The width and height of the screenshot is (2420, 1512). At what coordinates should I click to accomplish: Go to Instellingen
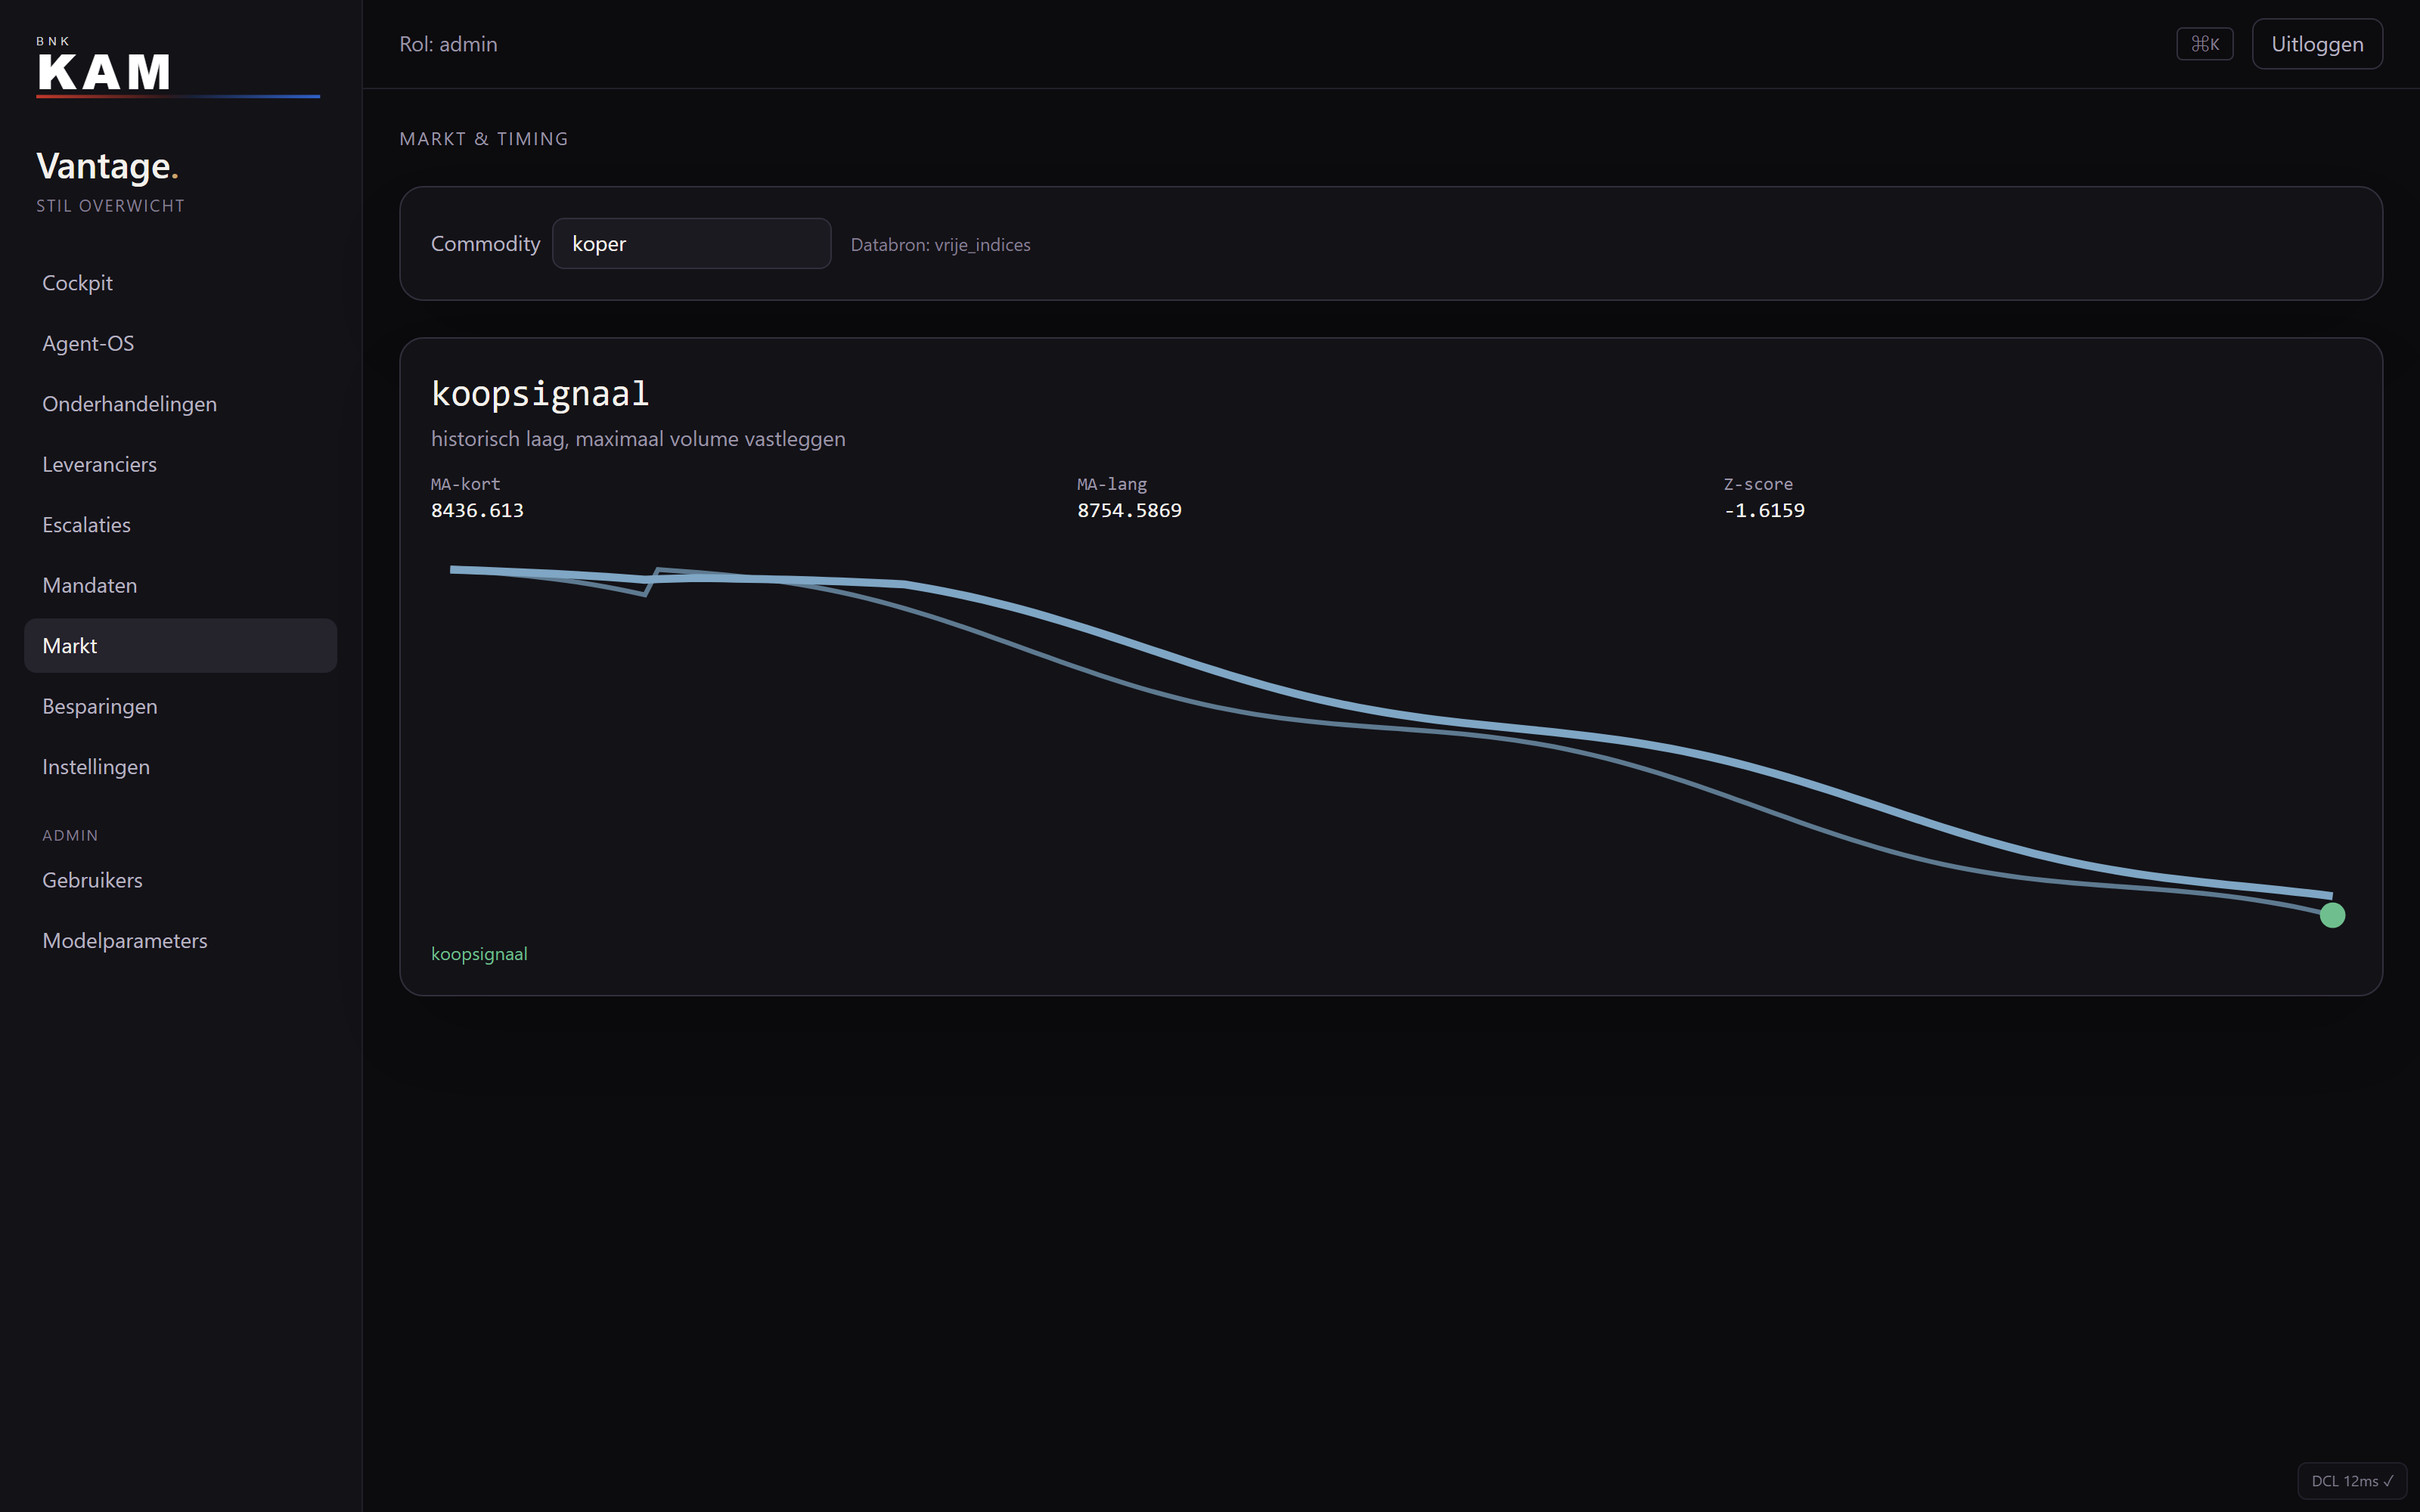(180, 767)
